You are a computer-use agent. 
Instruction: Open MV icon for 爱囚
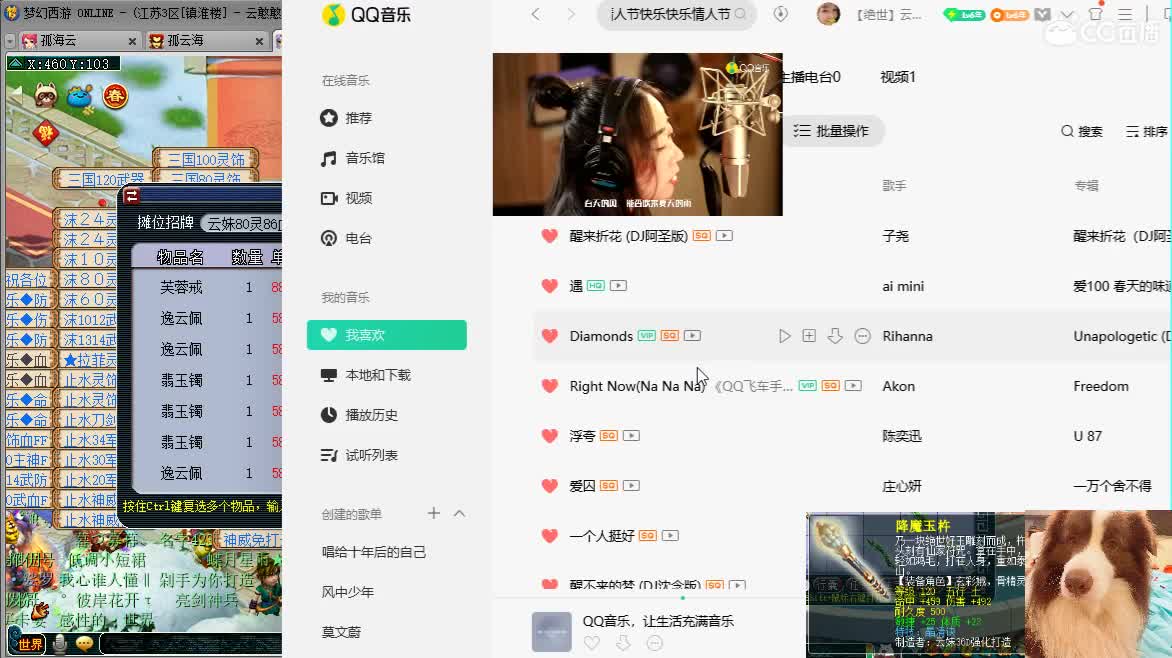[x=631, y=486]
